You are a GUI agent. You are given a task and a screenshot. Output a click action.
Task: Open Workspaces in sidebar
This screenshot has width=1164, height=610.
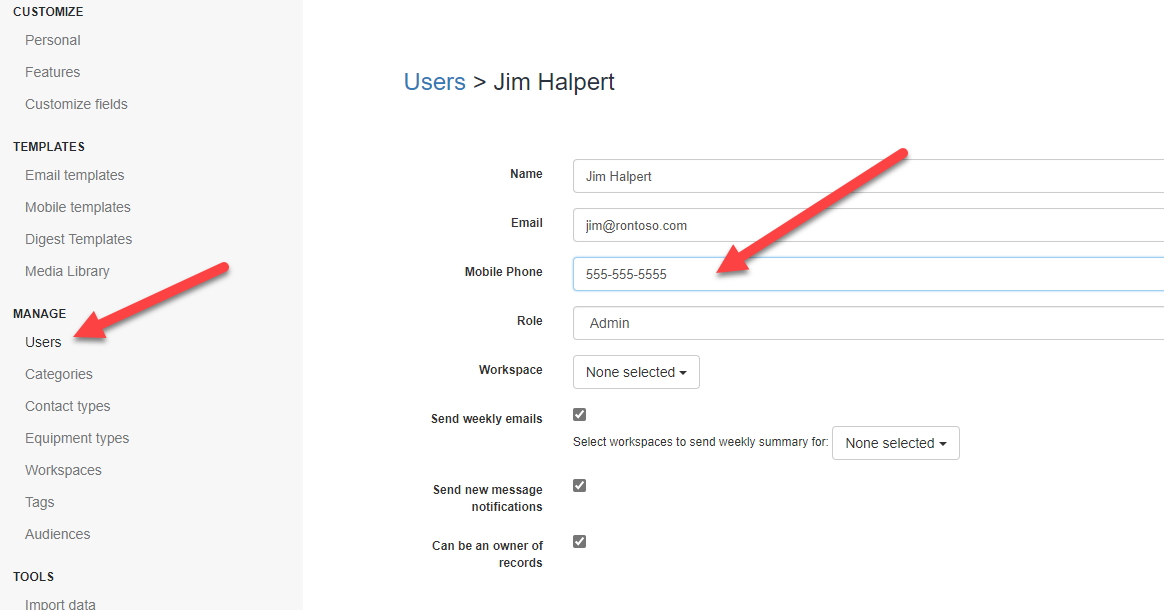[x=63, y=470]
